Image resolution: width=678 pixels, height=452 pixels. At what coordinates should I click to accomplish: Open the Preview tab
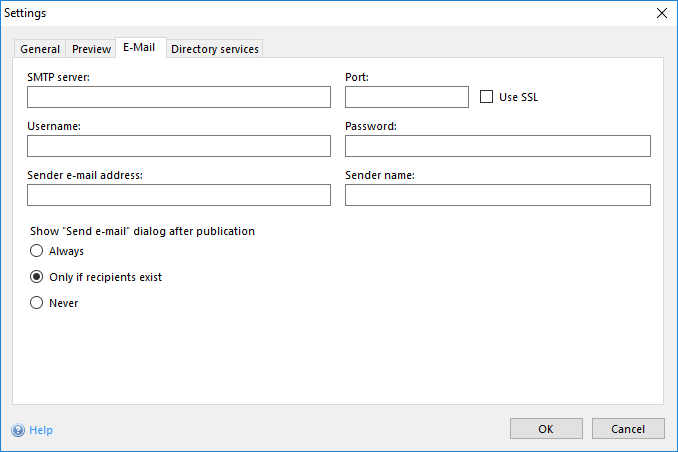91,49
